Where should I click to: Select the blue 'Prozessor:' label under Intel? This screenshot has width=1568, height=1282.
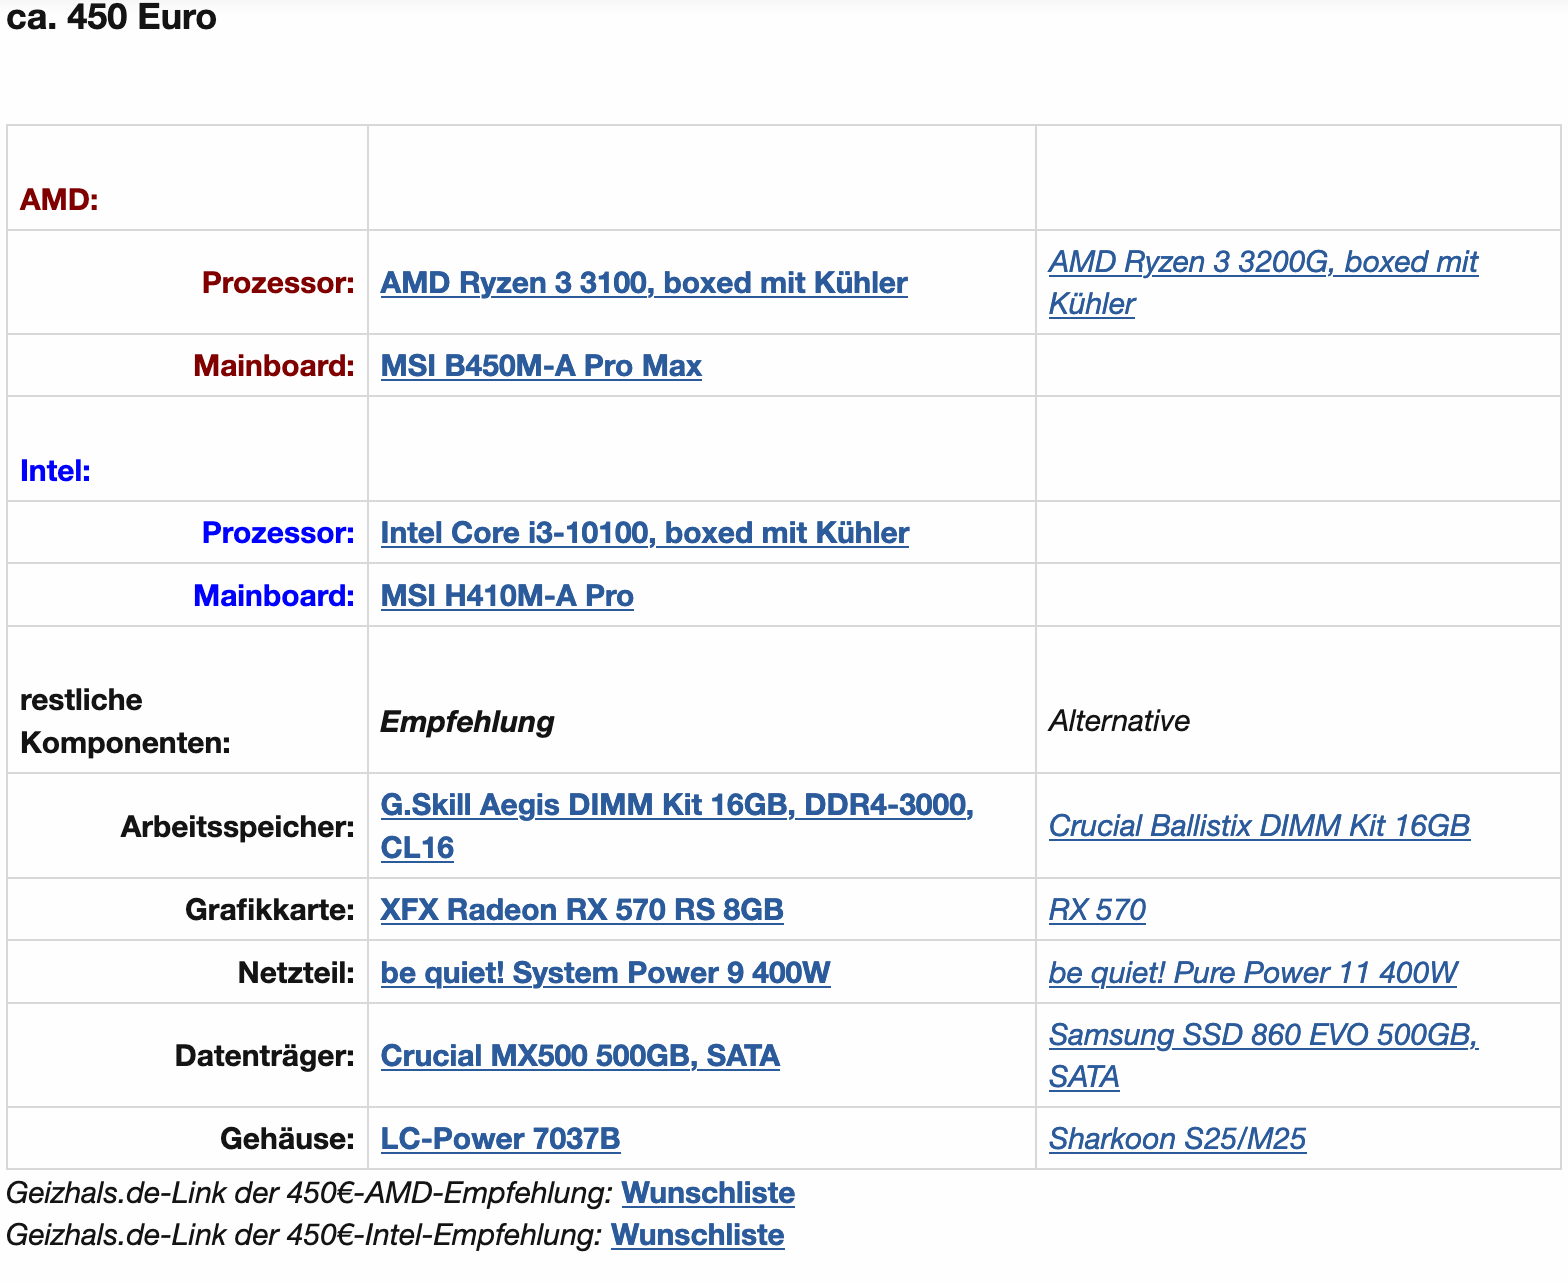click(x=278, y=533)
